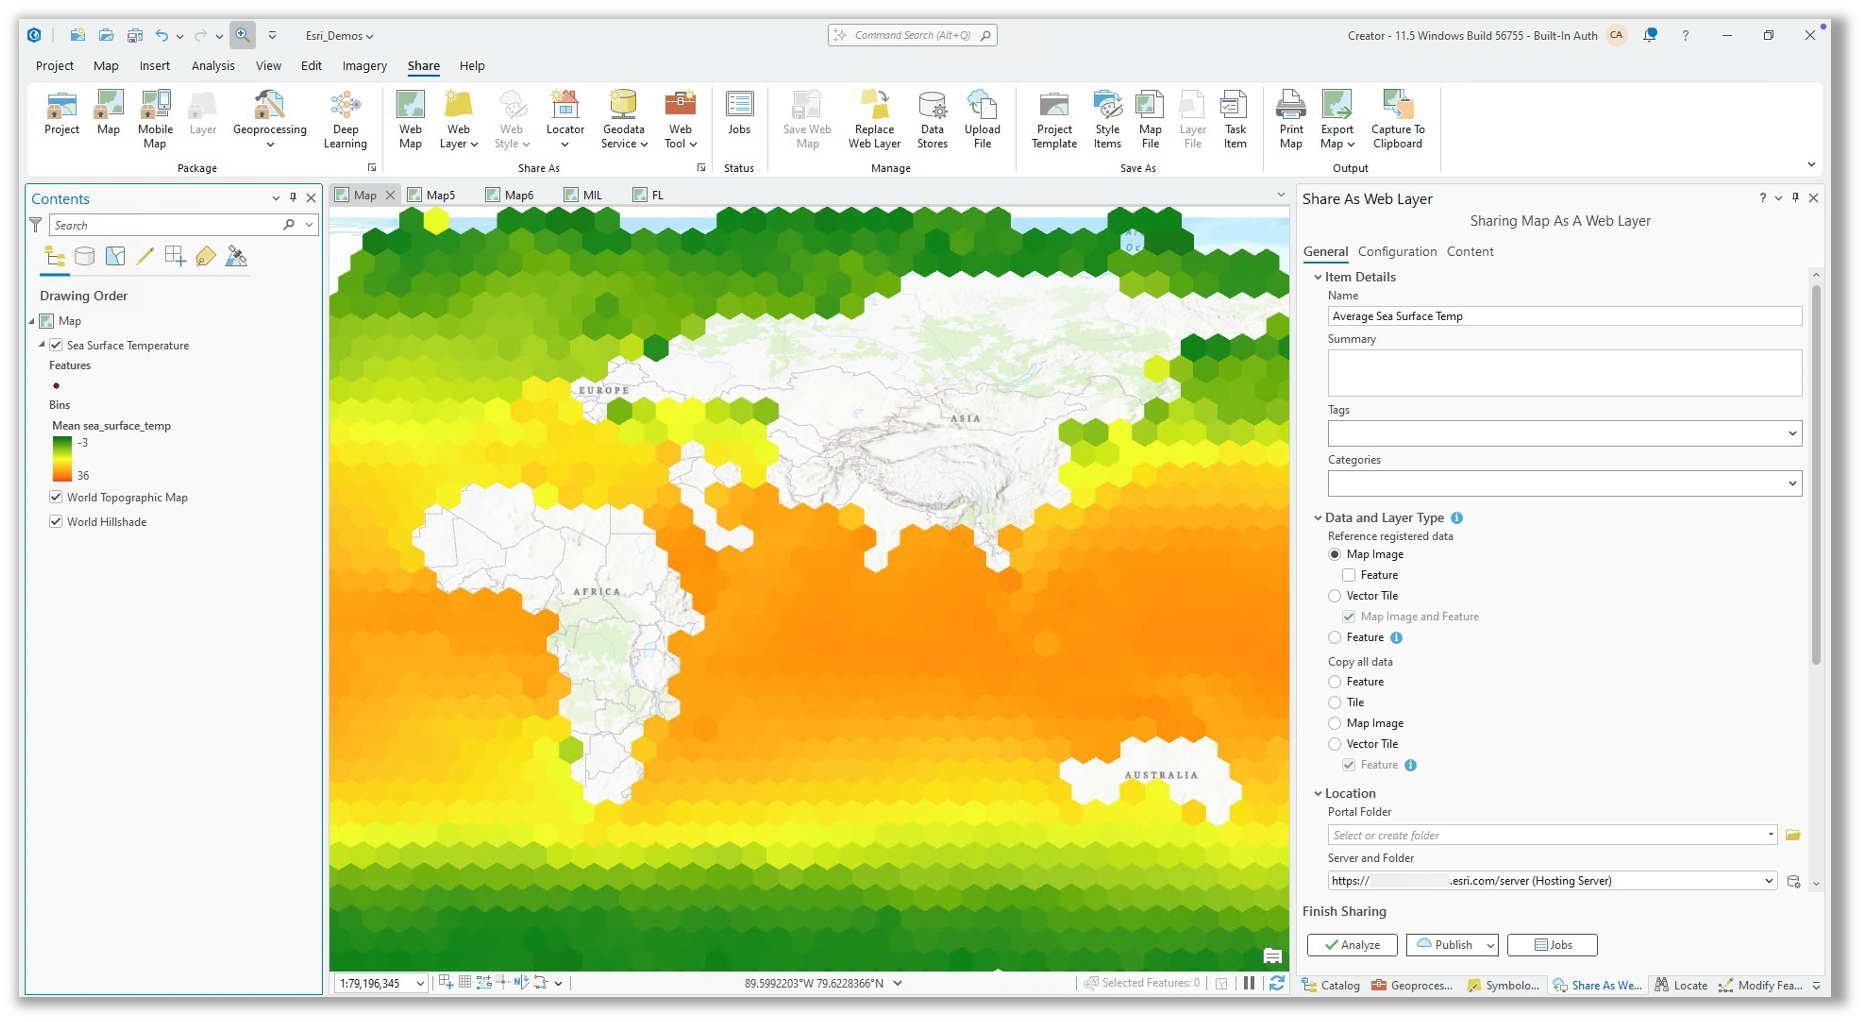The image size is (1864, 1022).
Task: Open the Replace Web Layer tool
Action: point(873,118)
